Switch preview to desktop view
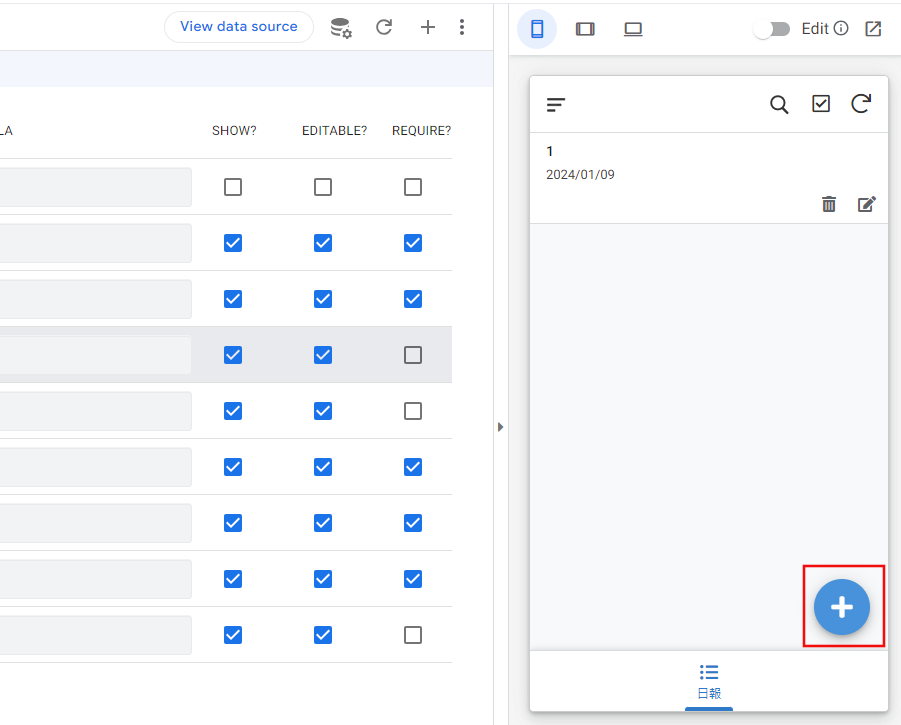 point(633,29)
